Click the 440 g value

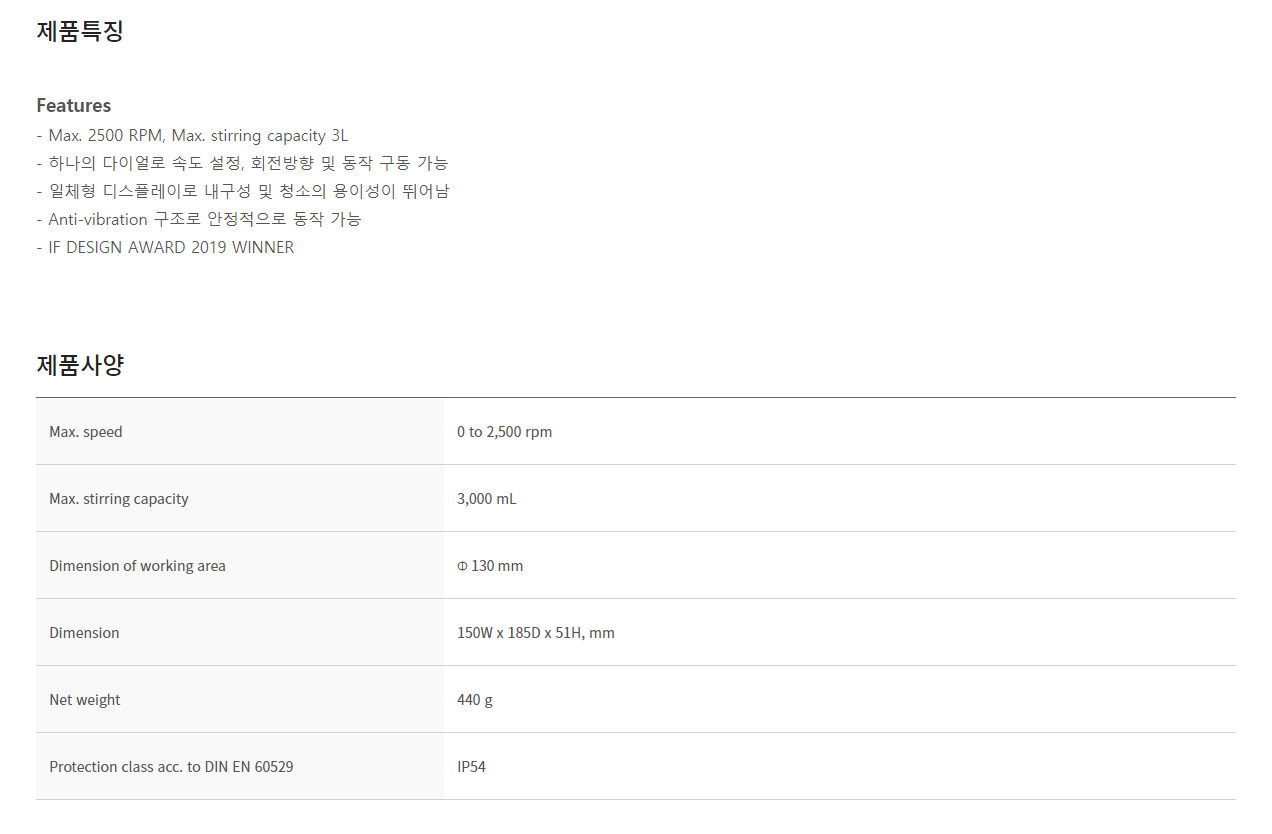475,700
